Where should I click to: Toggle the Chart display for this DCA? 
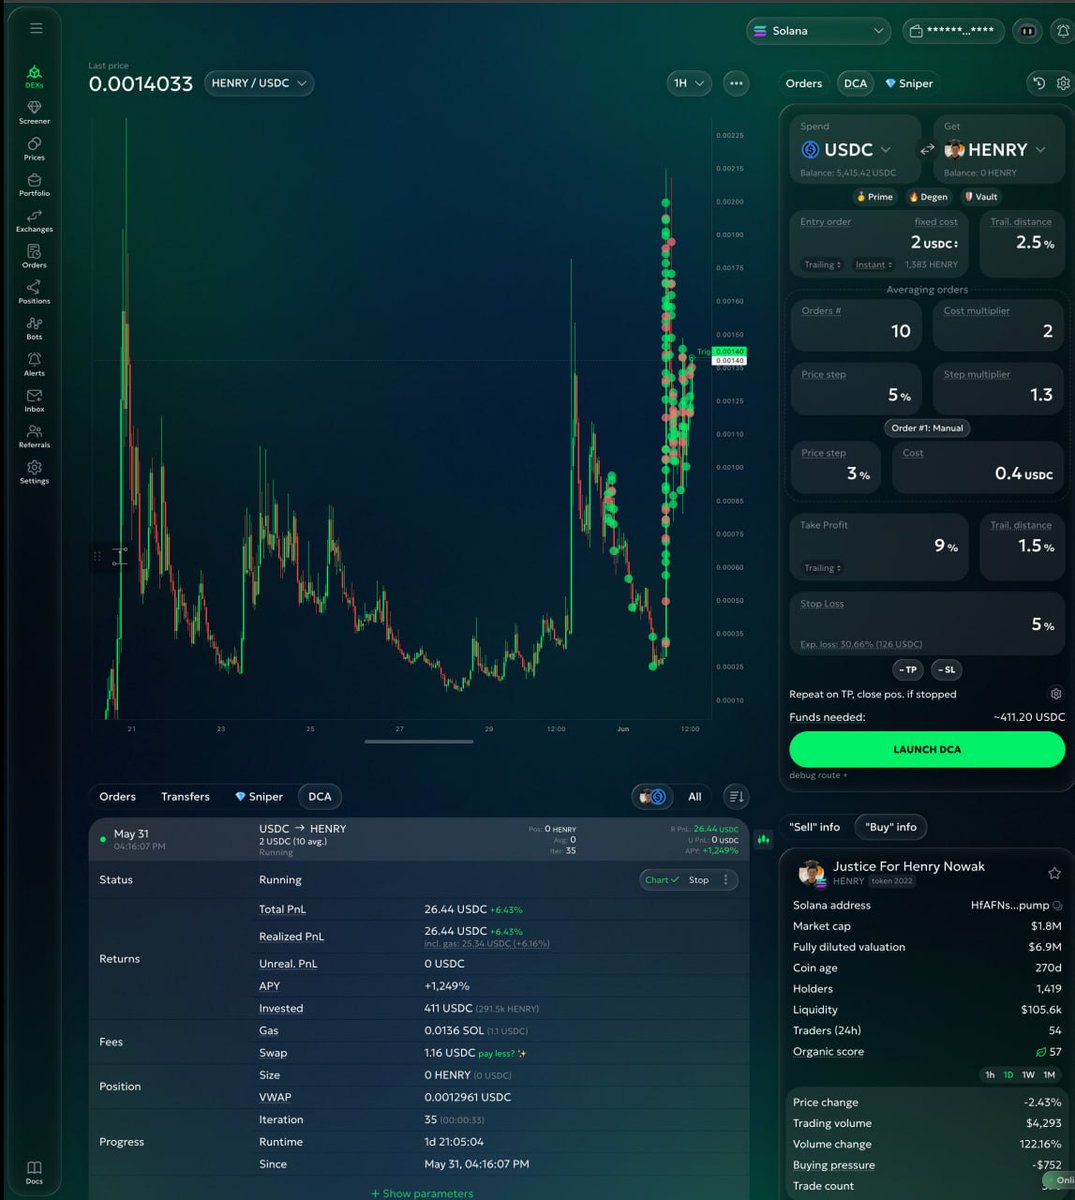tap(661, 880)
